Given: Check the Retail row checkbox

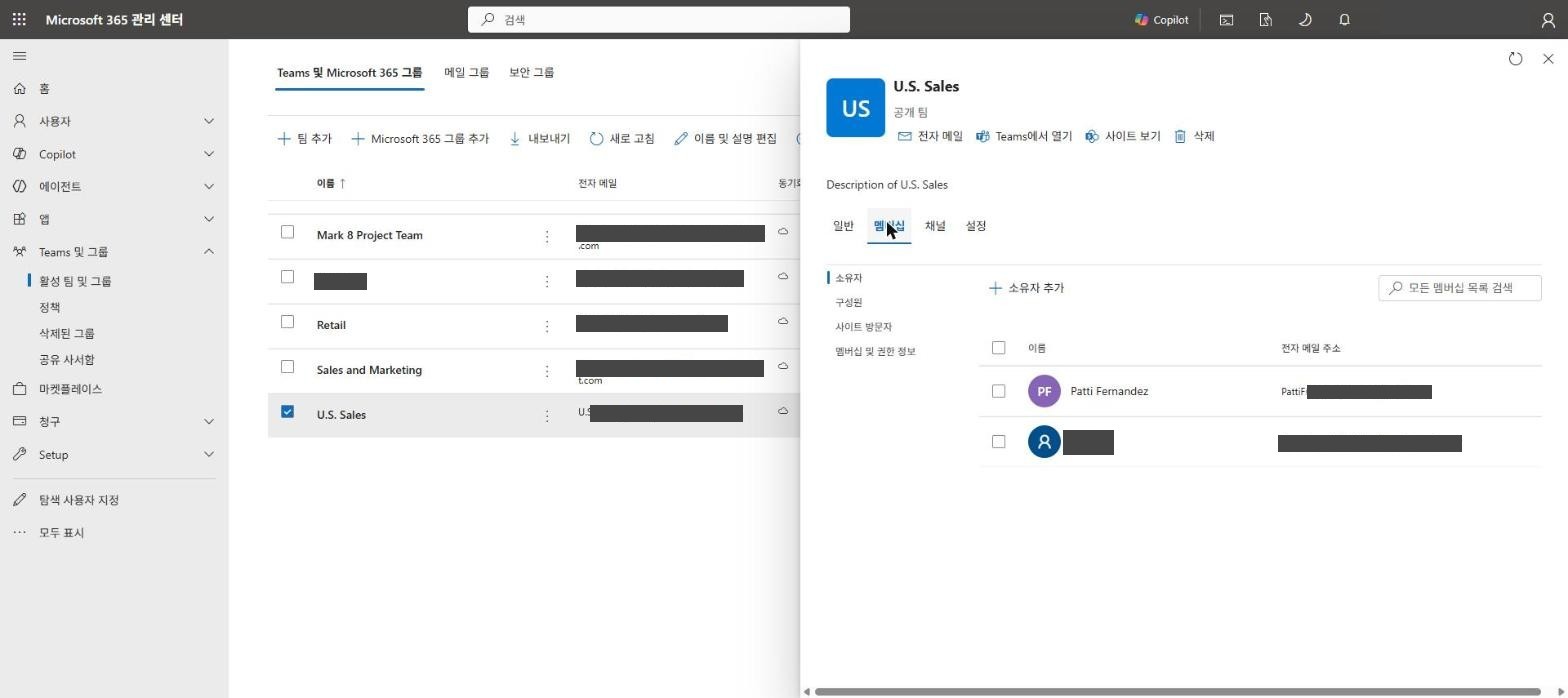Looking at the screenshot, I should [x=287, y=322].
